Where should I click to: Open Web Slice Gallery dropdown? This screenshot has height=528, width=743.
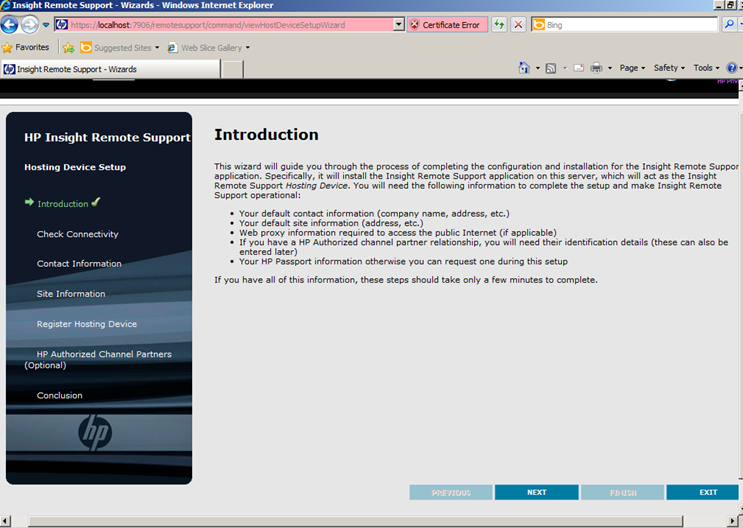pyautogui.click(x=208, y=47)
